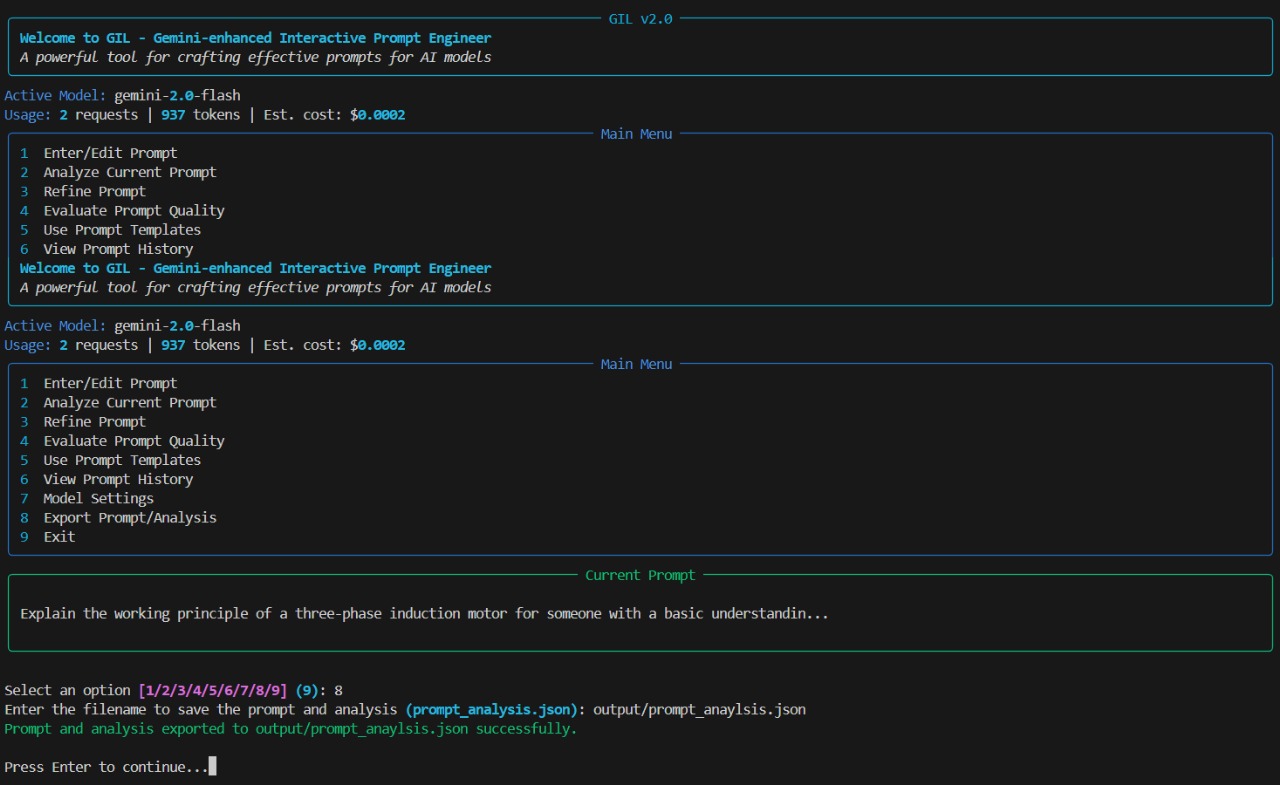Click the first "937 tokens" usage figure

(201, 115)
